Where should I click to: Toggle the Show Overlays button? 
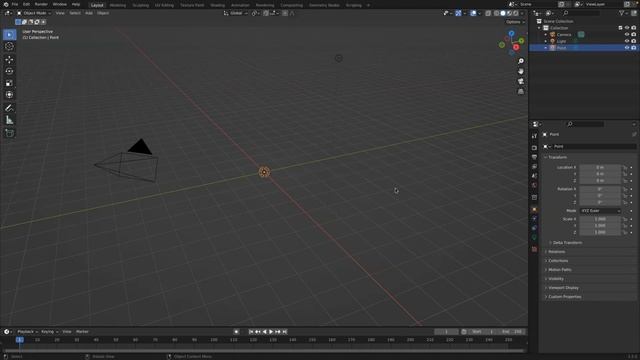pyautogui.click(x=473, y=13)
